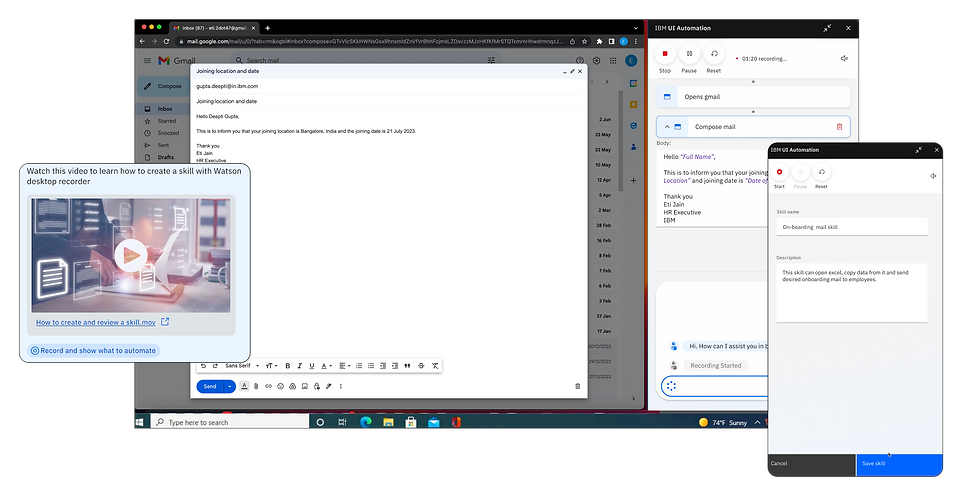The width and height of the screenshot is (980, 496).
Task: Delete the Compose mail step
Action: coord(839,127)
